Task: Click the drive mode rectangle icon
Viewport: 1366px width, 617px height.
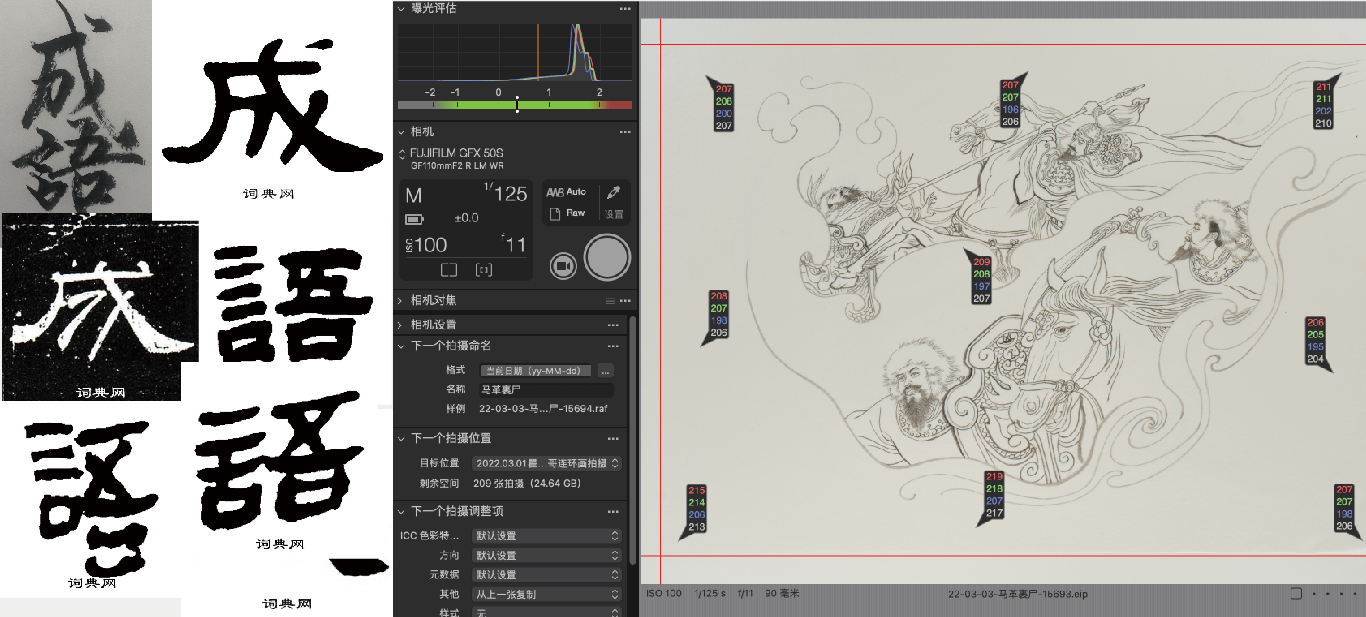Action: (x=449, y=270)
